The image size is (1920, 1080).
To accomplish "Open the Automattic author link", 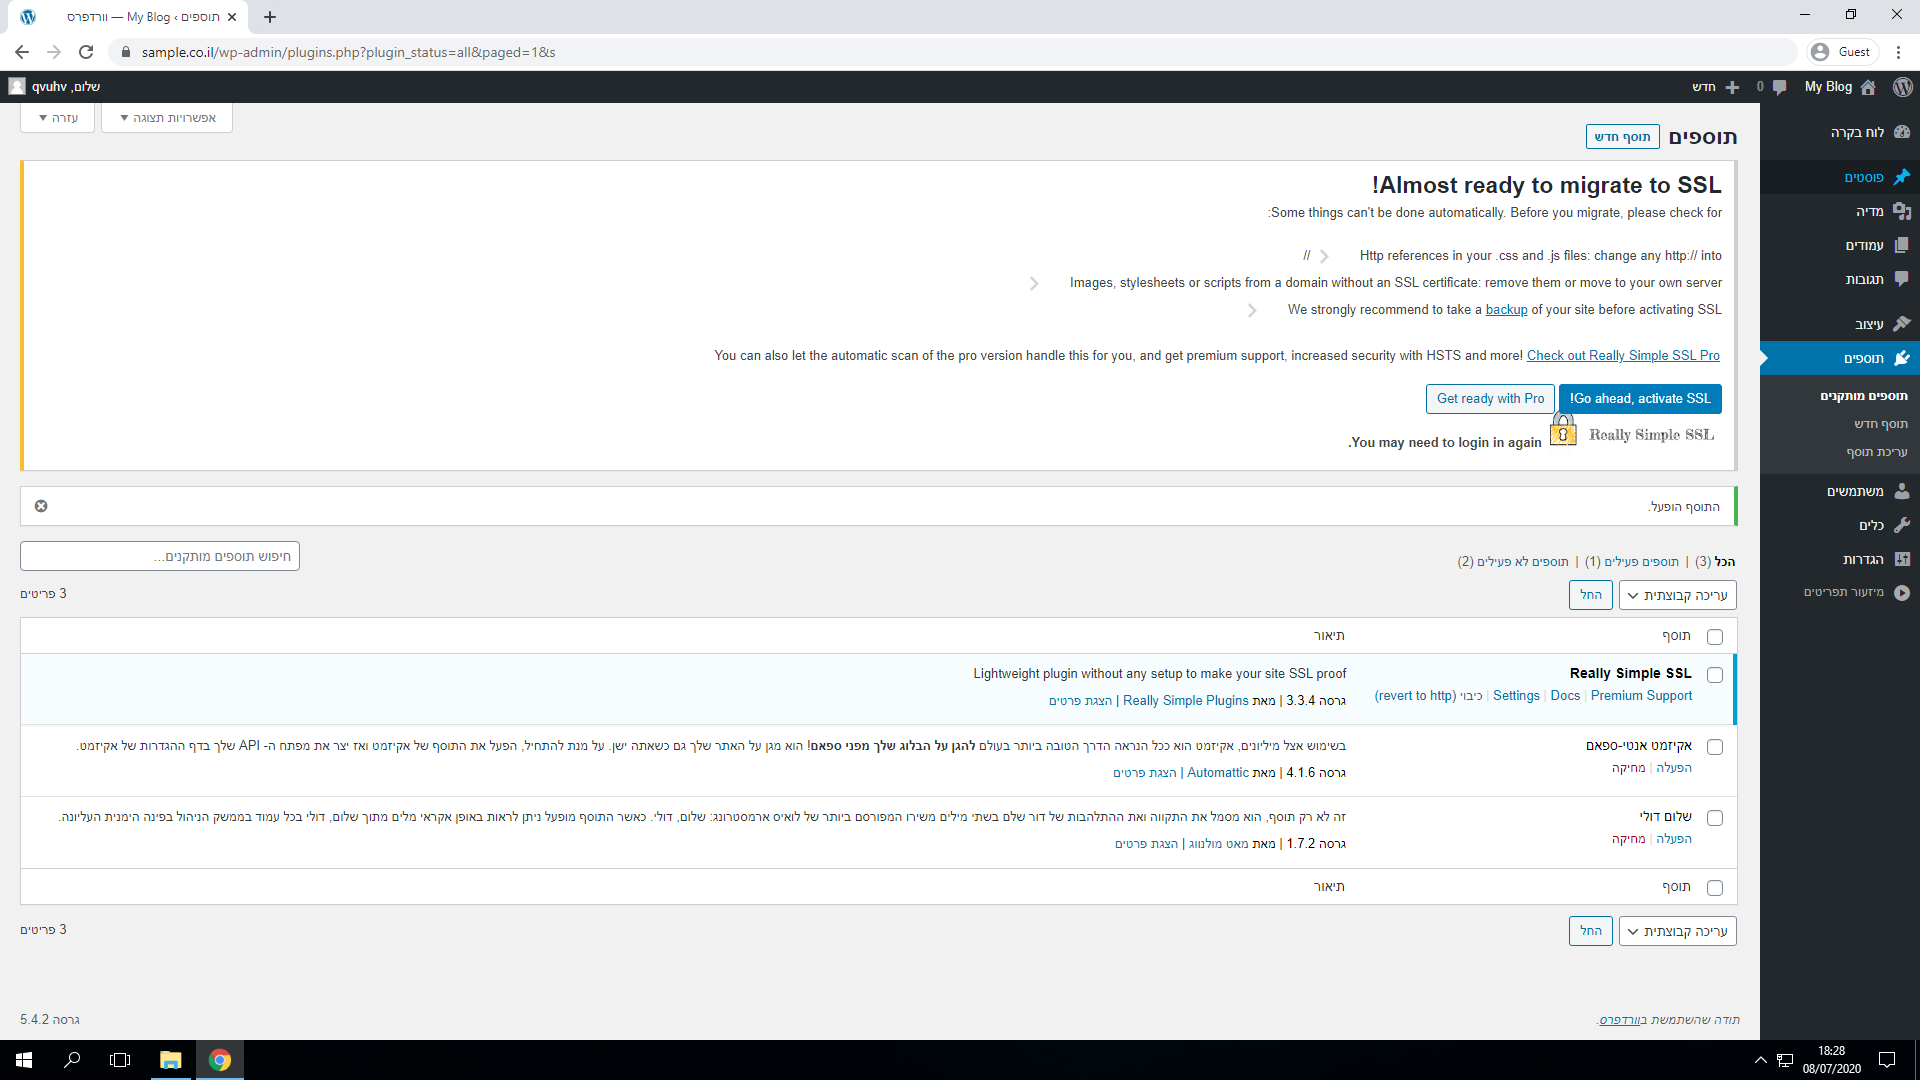I will click(x=1217, y=773).
